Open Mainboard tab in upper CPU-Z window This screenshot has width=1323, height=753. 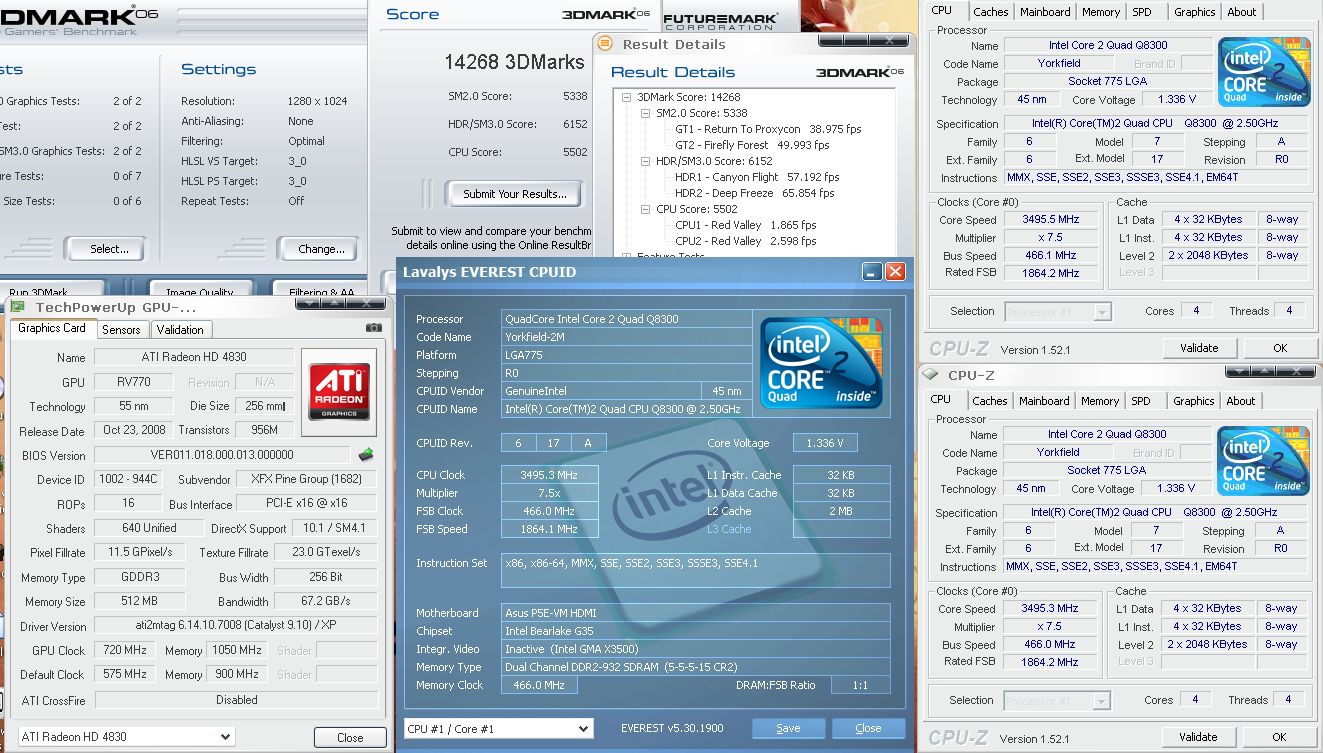pyautogui.click(x=1045, y=12)
